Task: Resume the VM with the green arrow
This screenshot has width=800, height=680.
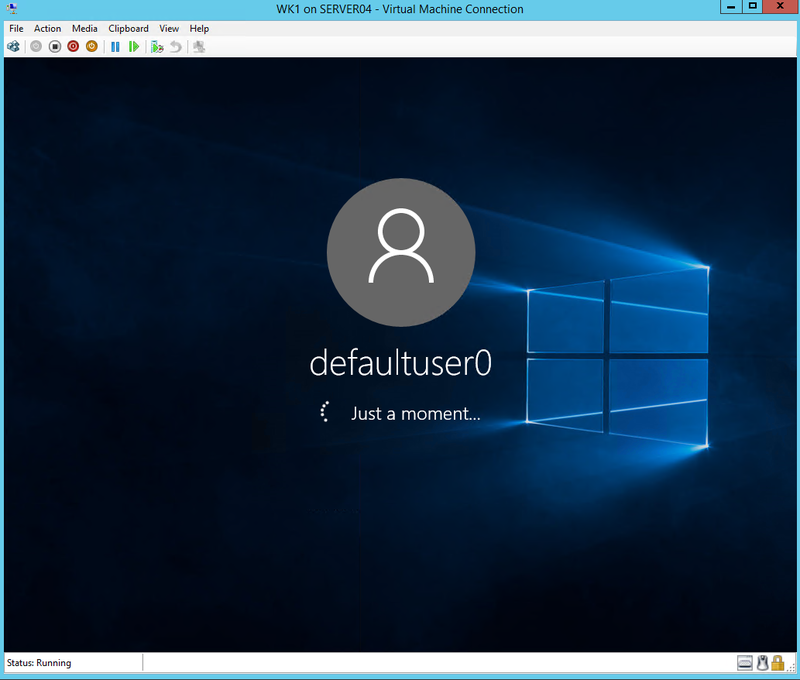Action: [135, 46]
